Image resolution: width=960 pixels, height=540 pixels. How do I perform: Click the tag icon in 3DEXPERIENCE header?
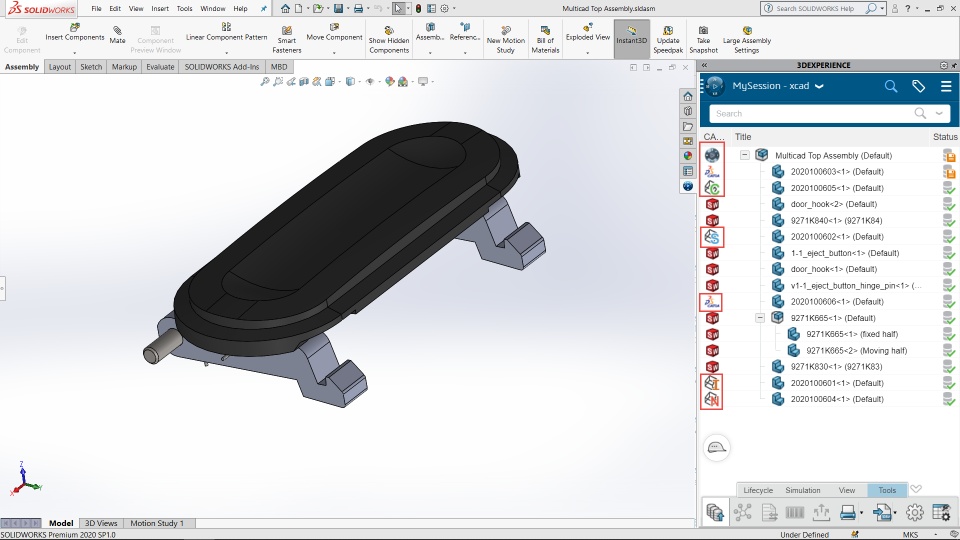point(918,86)
